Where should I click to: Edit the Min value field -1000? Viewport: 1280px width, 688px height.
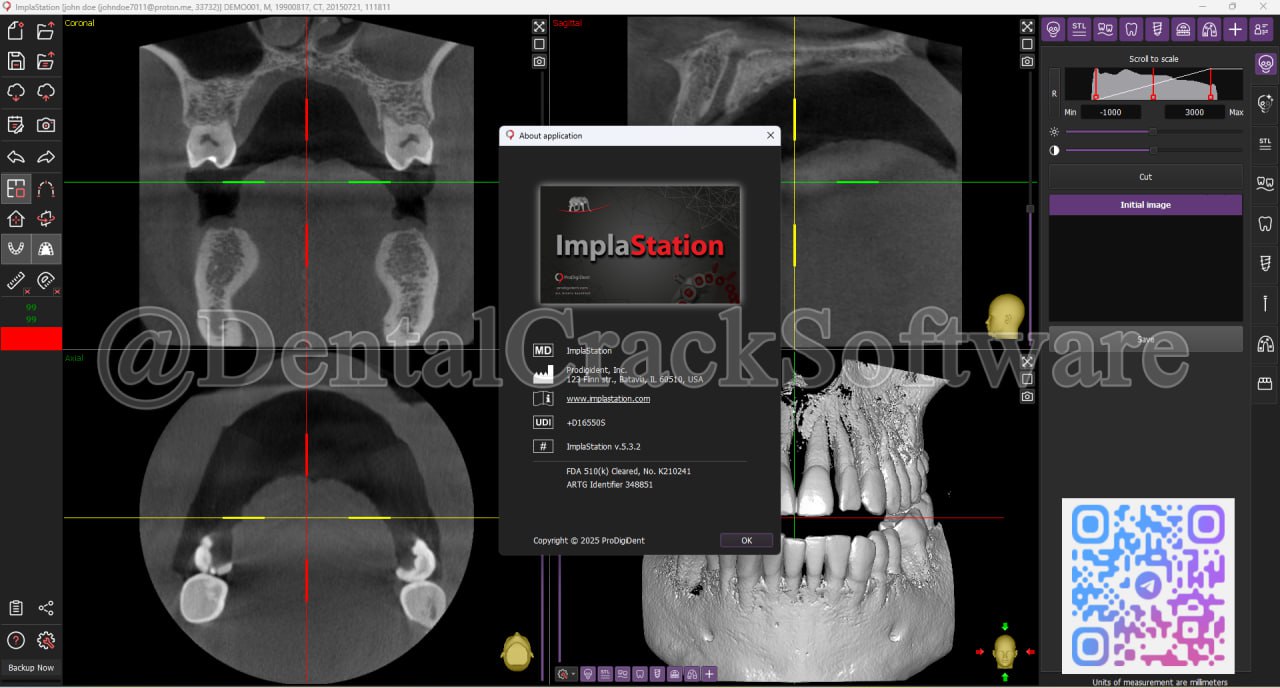(x=1110, y=112)
